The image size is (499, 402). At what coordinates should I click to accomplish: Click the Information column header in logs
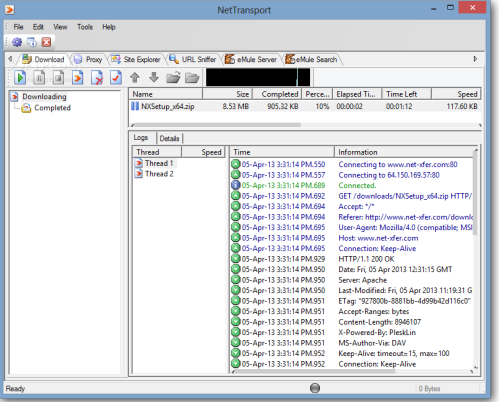click(x=404, y=152)
